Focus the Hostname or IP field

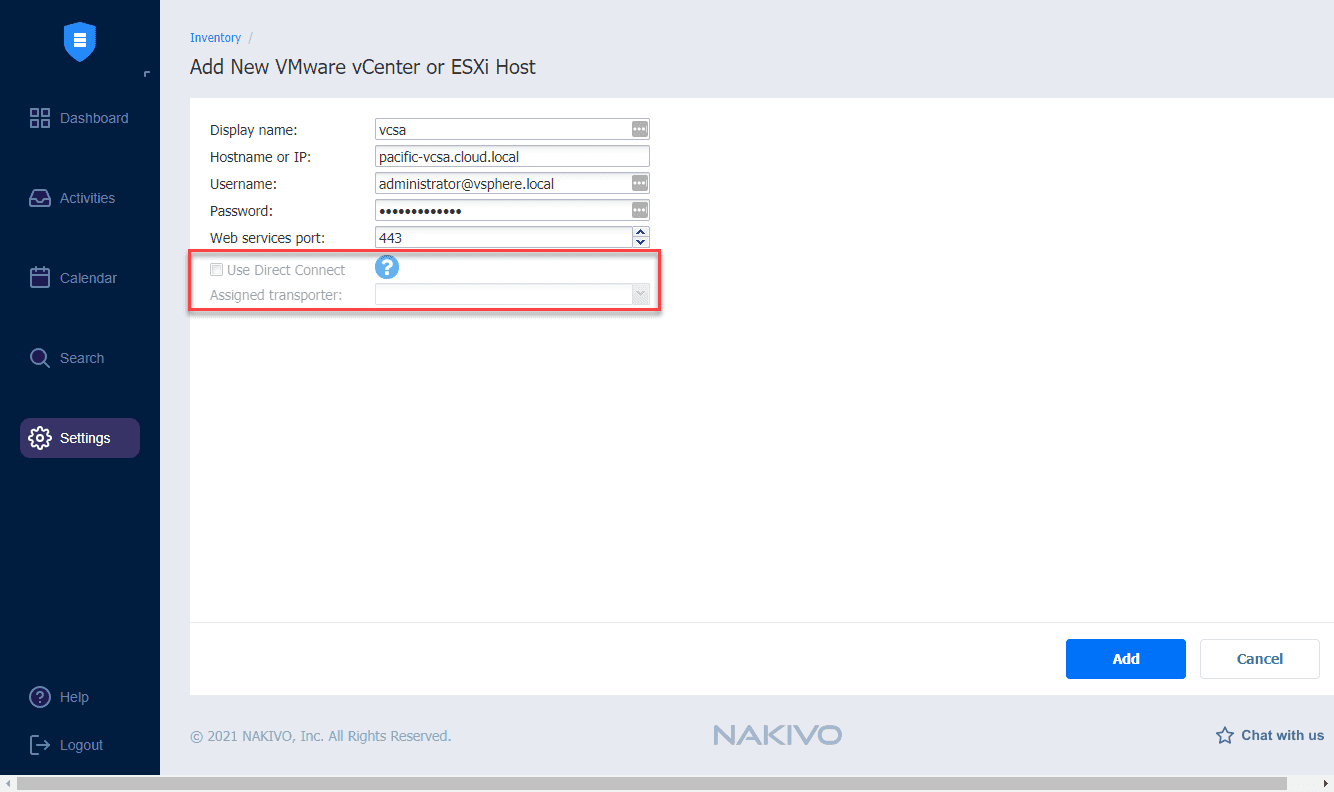tap(512, 156)
